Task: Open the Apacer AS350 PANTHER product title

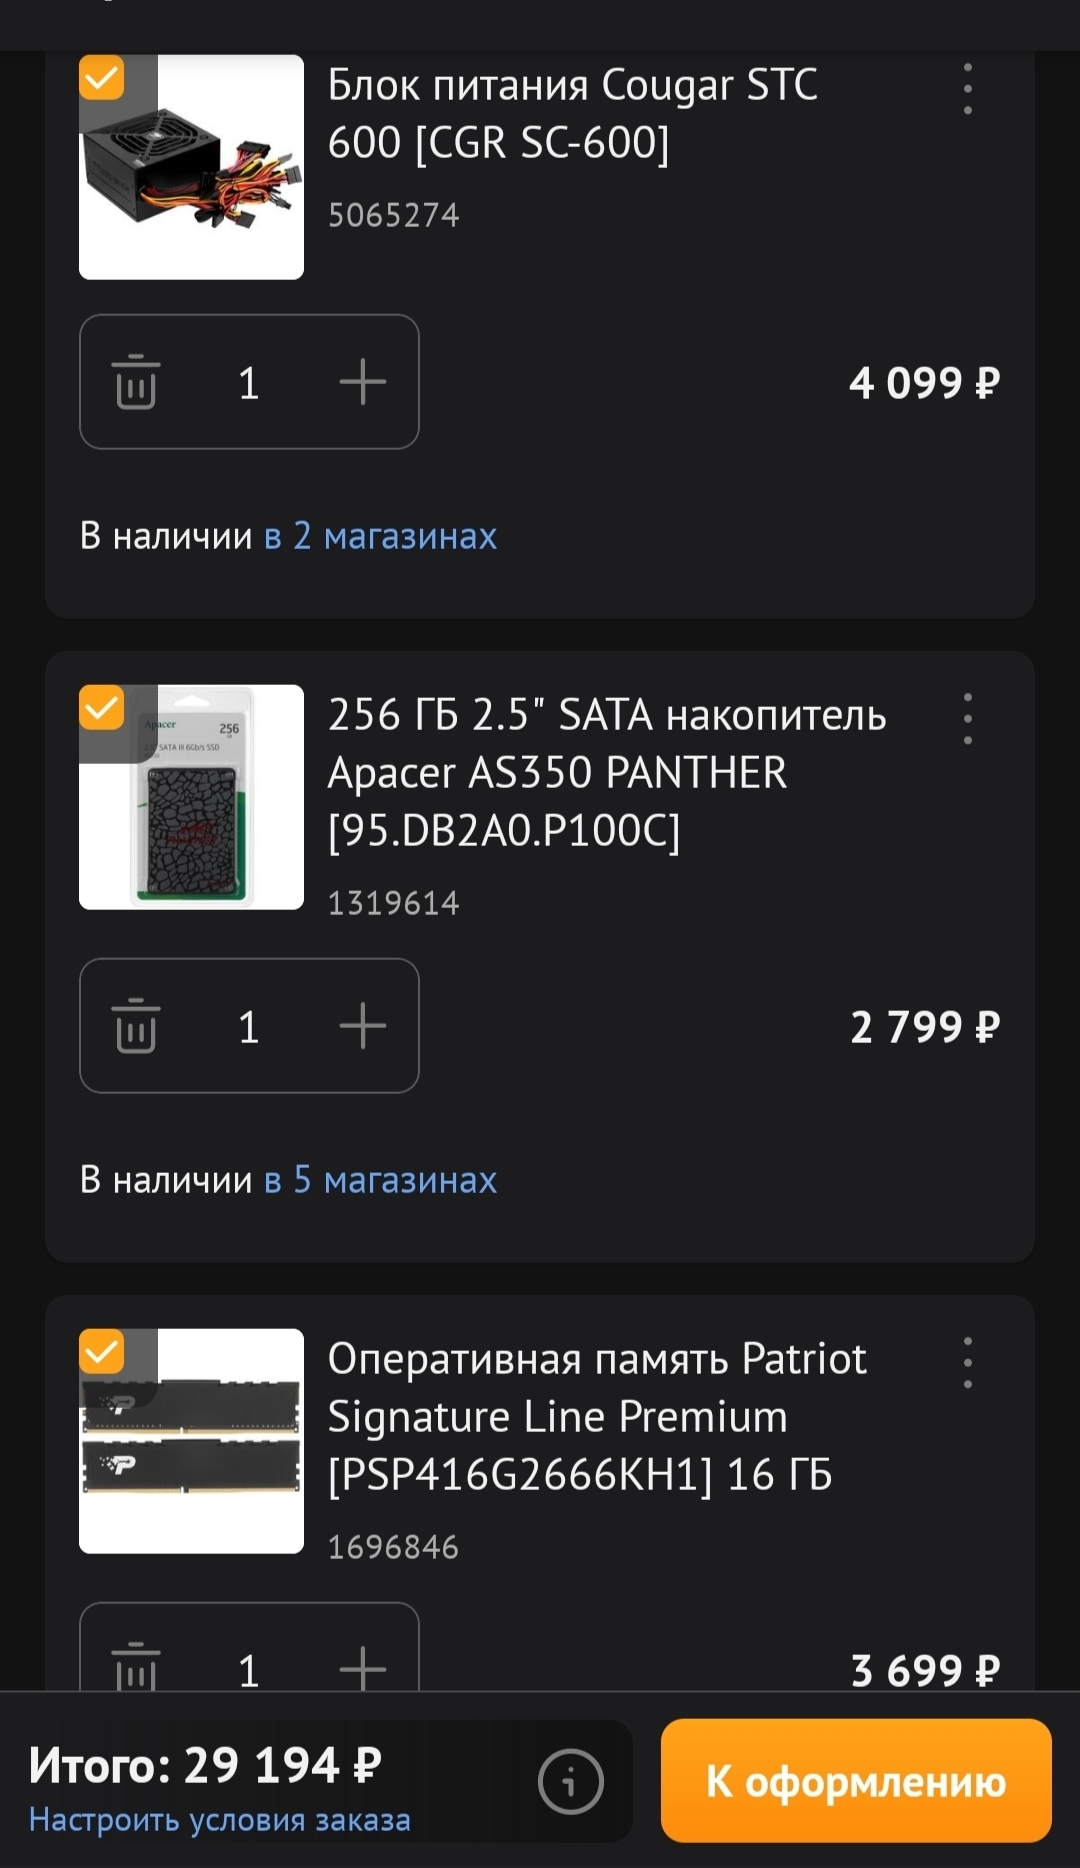Action: click(606, 772)
